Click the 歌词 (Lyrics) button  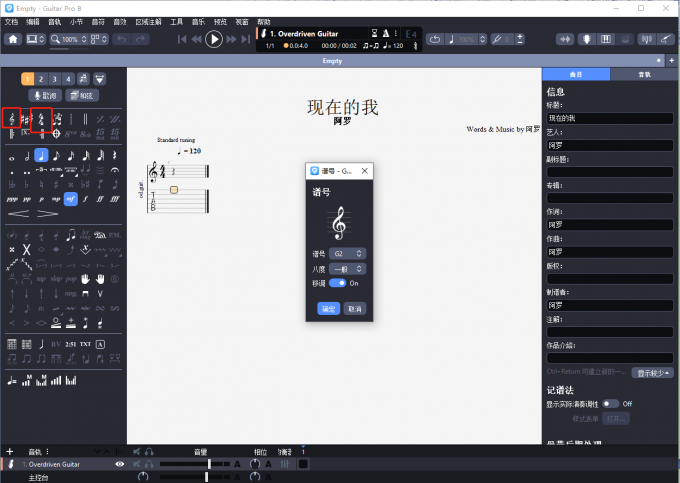point(46,95)
